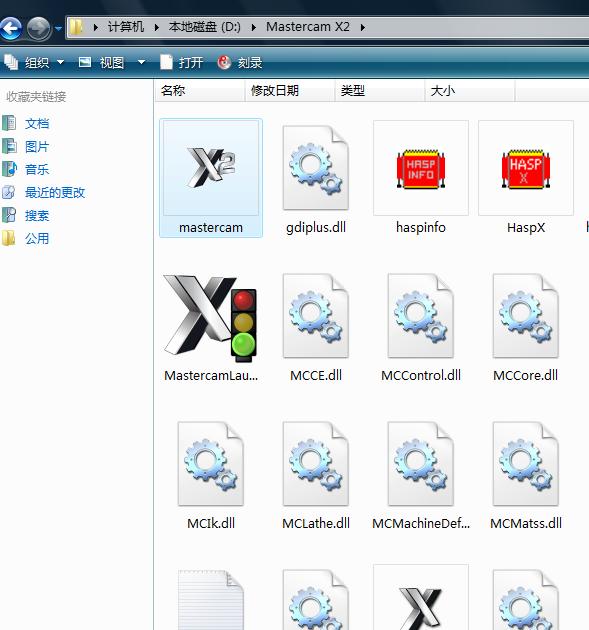Select the MCCore.dll file icon
Screen dimensions: 589x630
(526, 316)
